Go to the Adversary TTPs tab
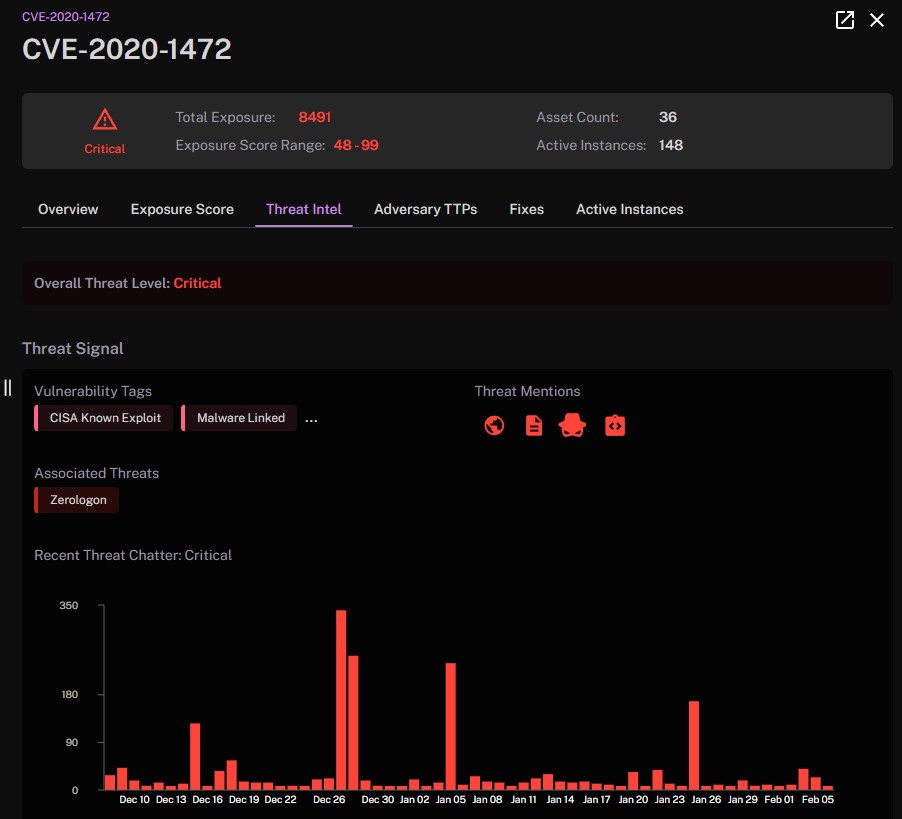 click(426, 209)
